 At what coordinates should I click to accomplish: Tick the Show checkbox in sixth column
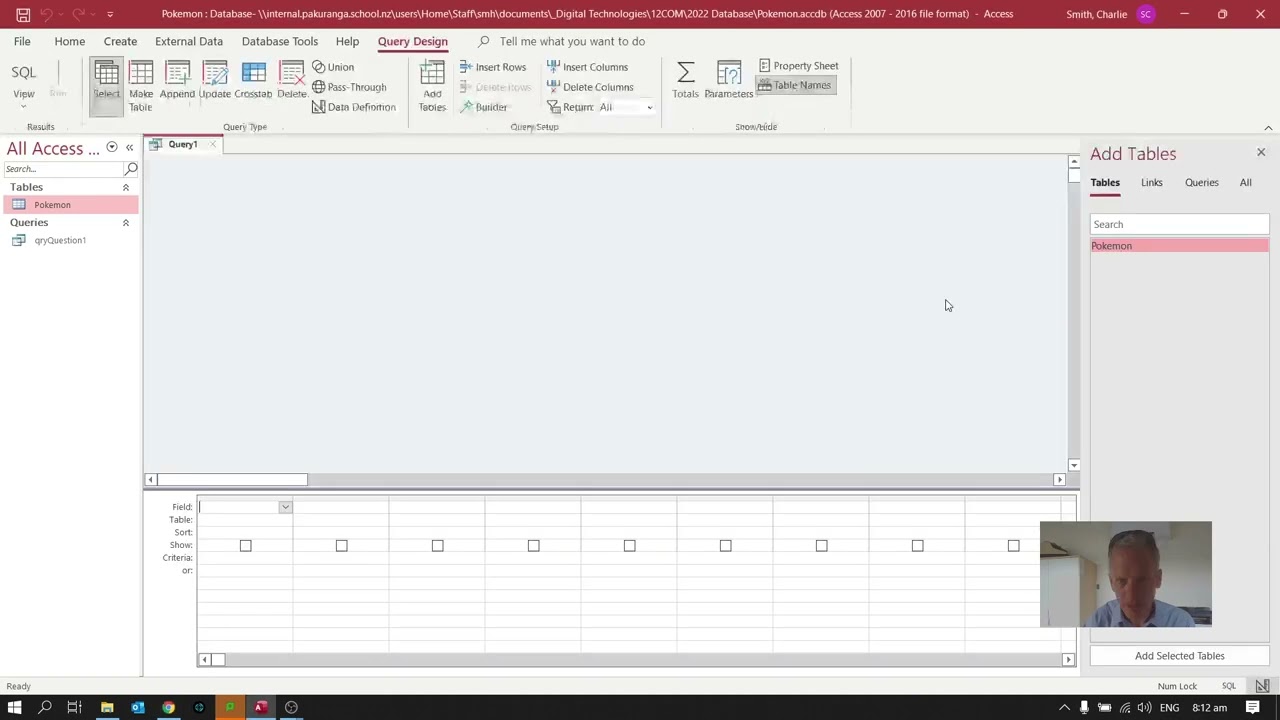pos(725,545)
